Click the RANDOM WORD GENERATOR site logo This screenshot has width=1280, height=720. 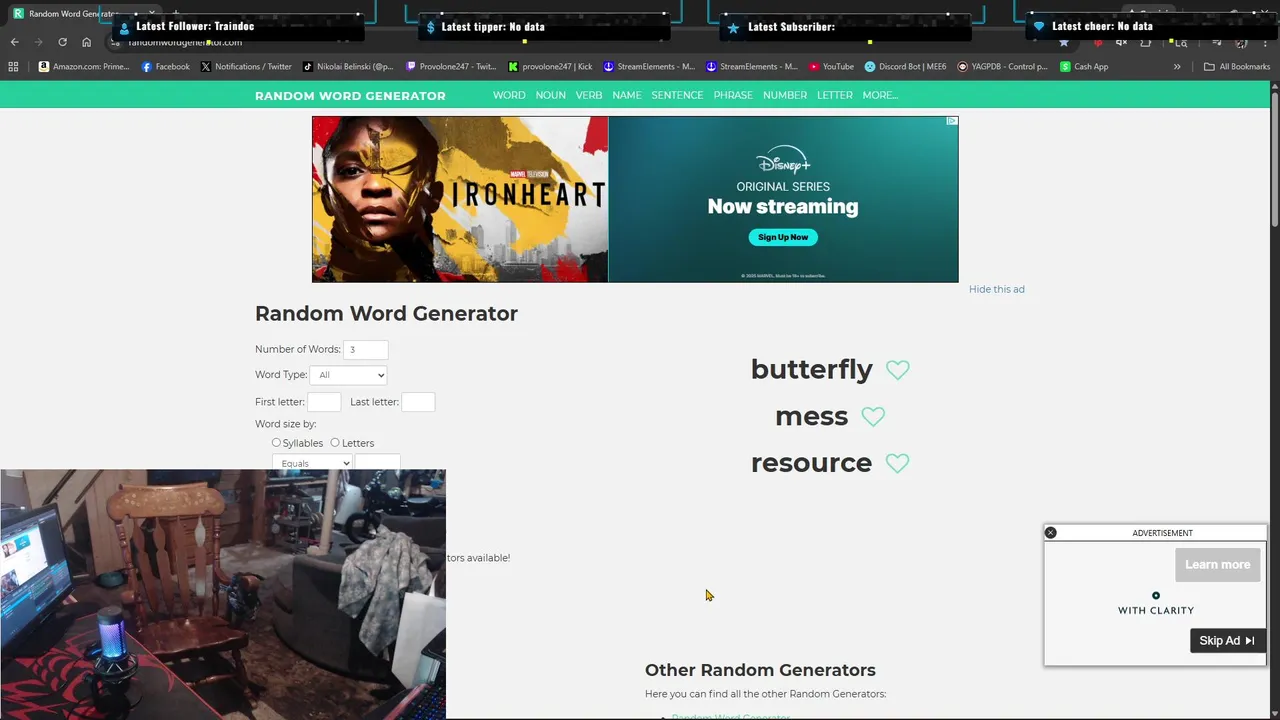pos(350,96)
